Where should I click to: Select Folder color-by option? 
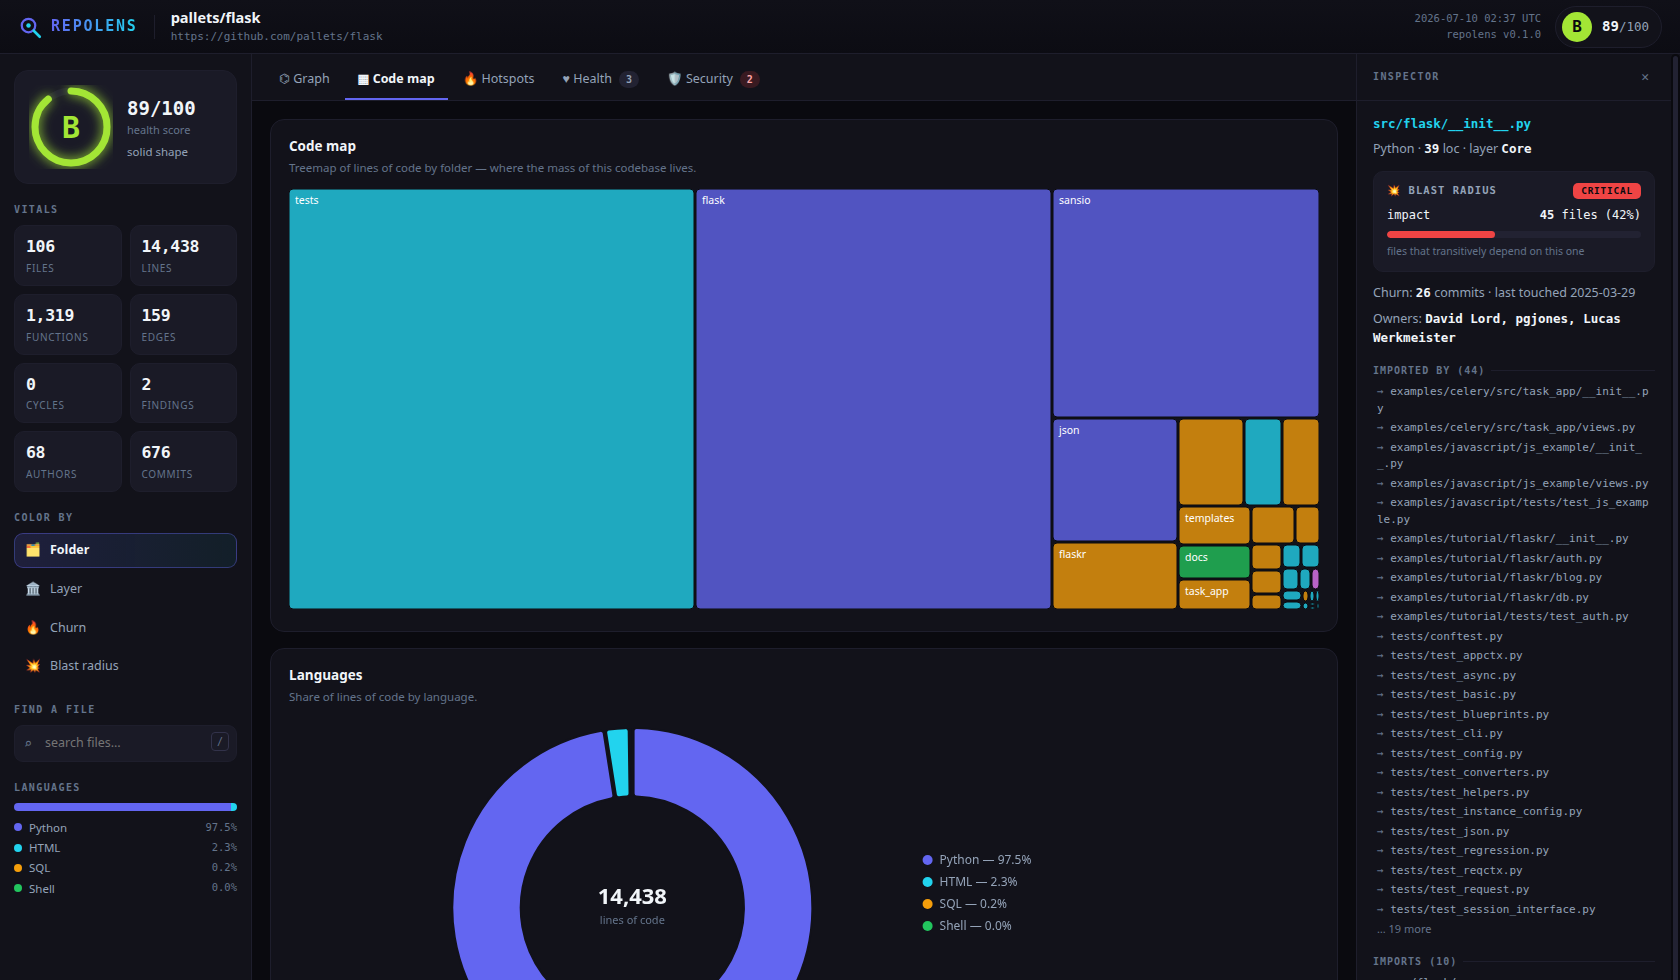[125, 550]
